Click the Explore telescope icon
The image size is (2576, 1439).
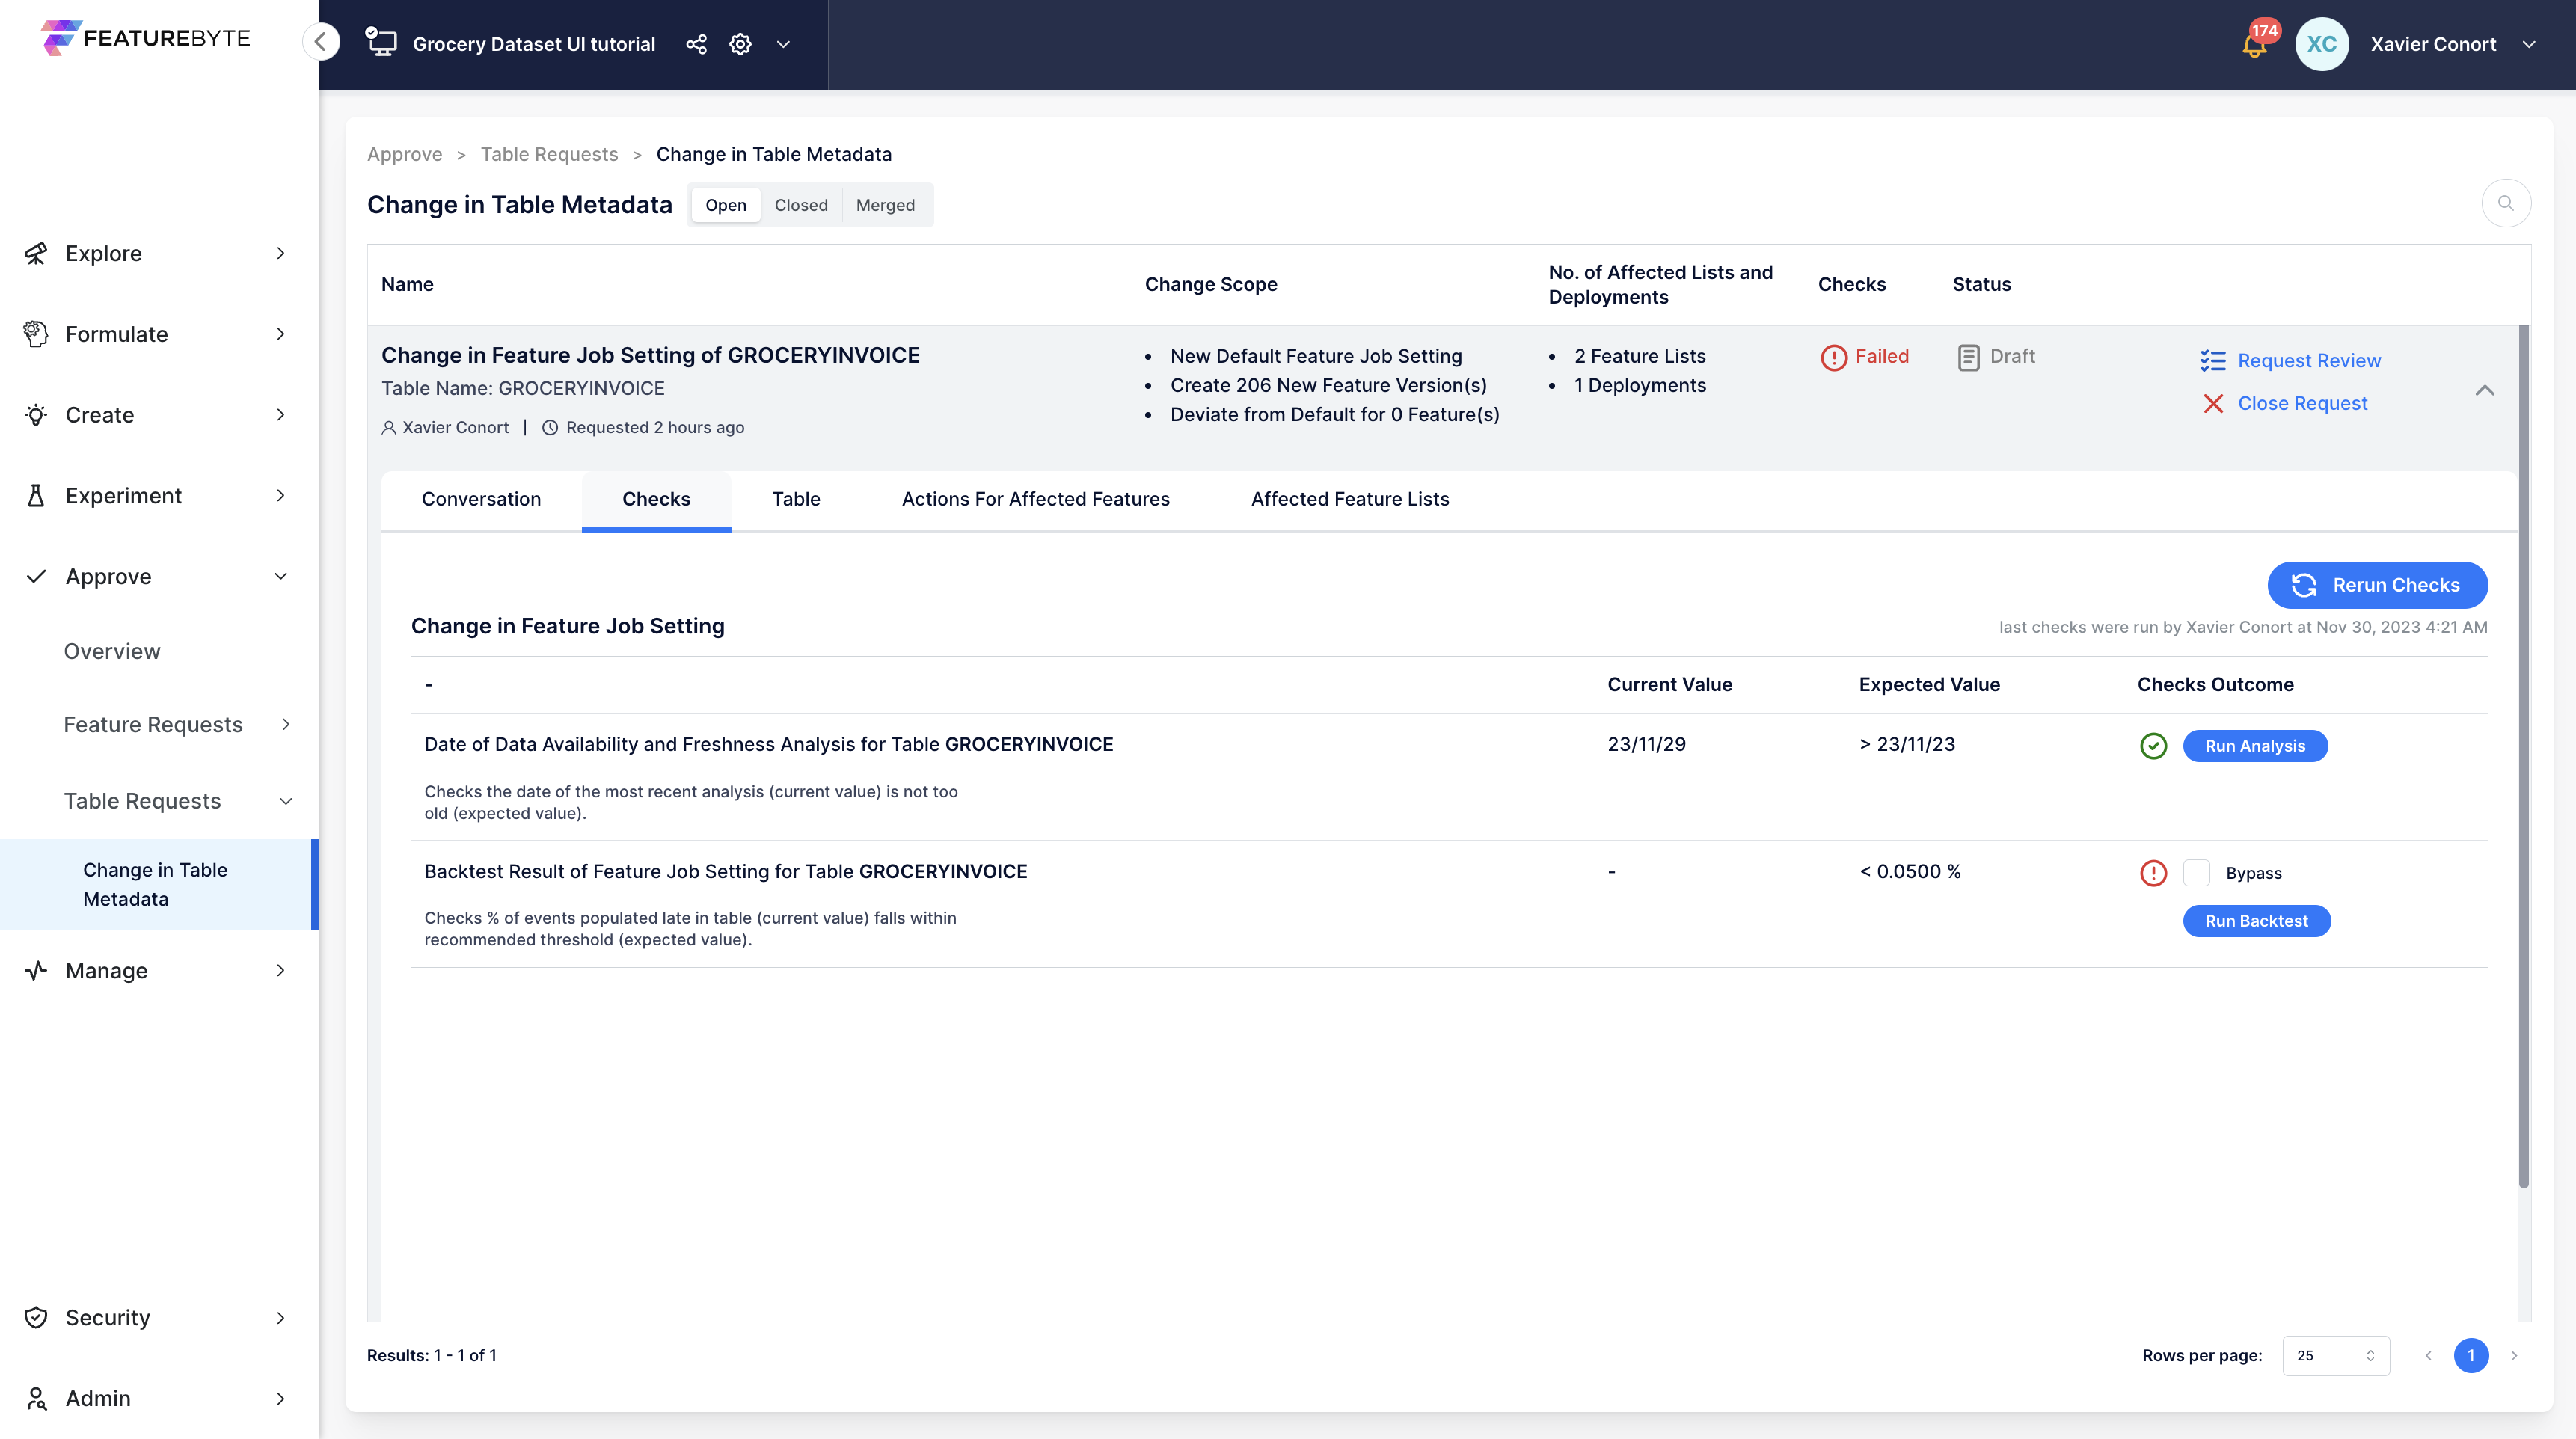pyautogui.click(x=36, y=253)
